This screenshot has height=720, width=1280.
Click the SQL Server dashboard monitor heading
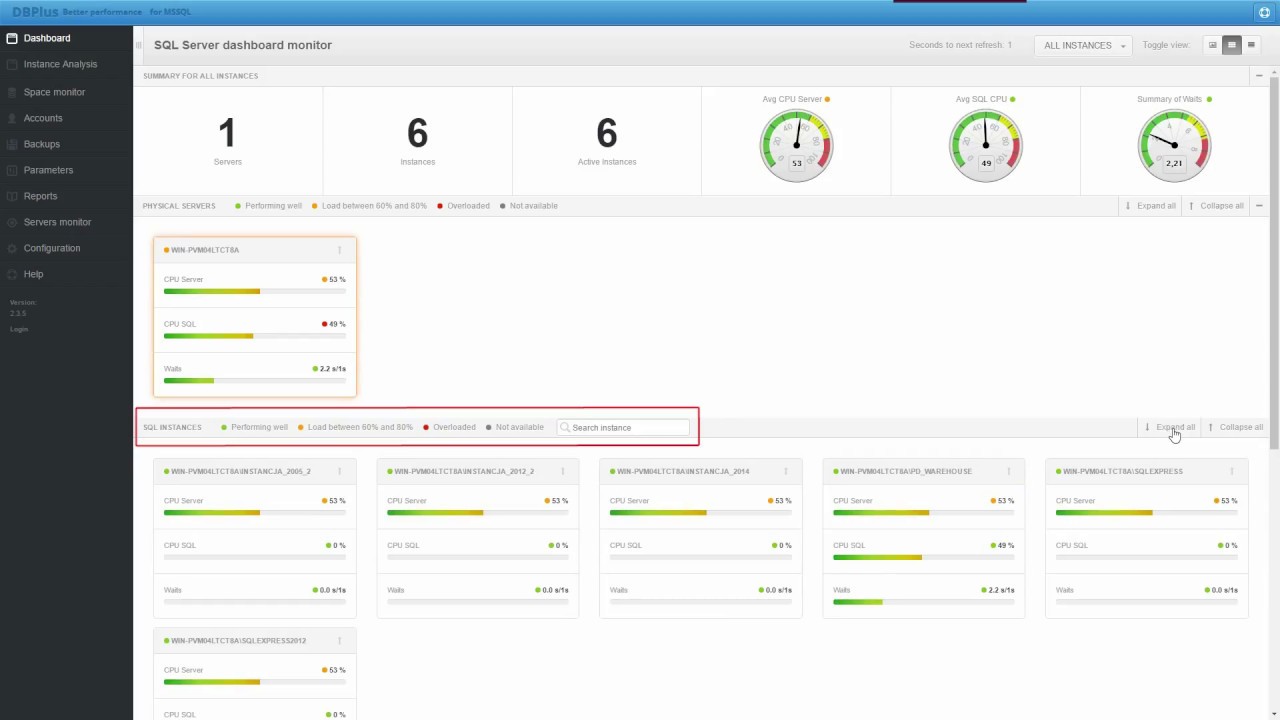point(243,45)
